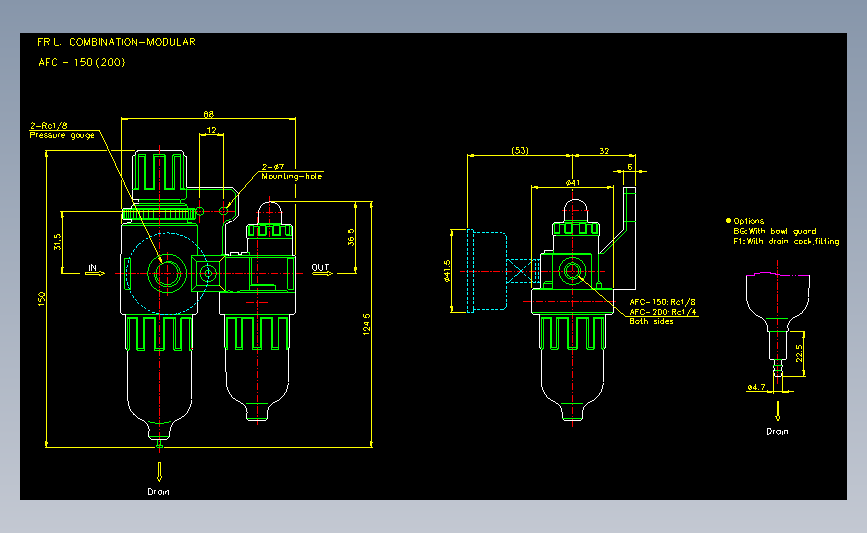Click the ø41.5 gauge diameter dimension
Screen dimensions: 867x533
447,271
